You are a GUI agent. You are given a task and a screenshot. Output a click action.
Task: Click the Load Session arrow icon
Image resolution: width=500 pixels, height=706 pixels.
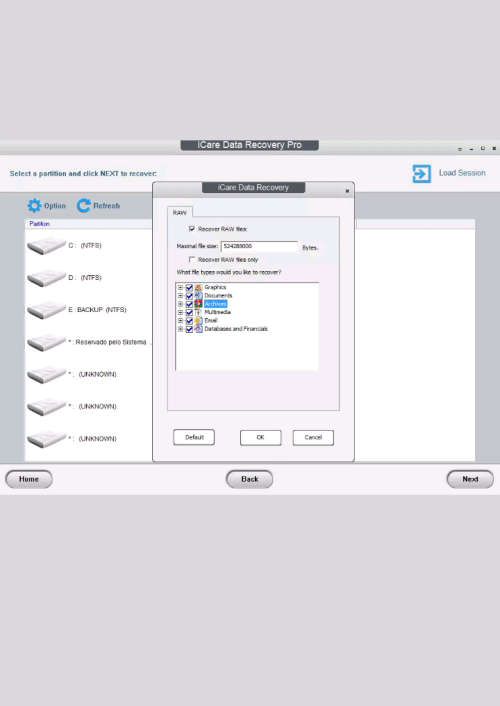[x=422, y=173]
